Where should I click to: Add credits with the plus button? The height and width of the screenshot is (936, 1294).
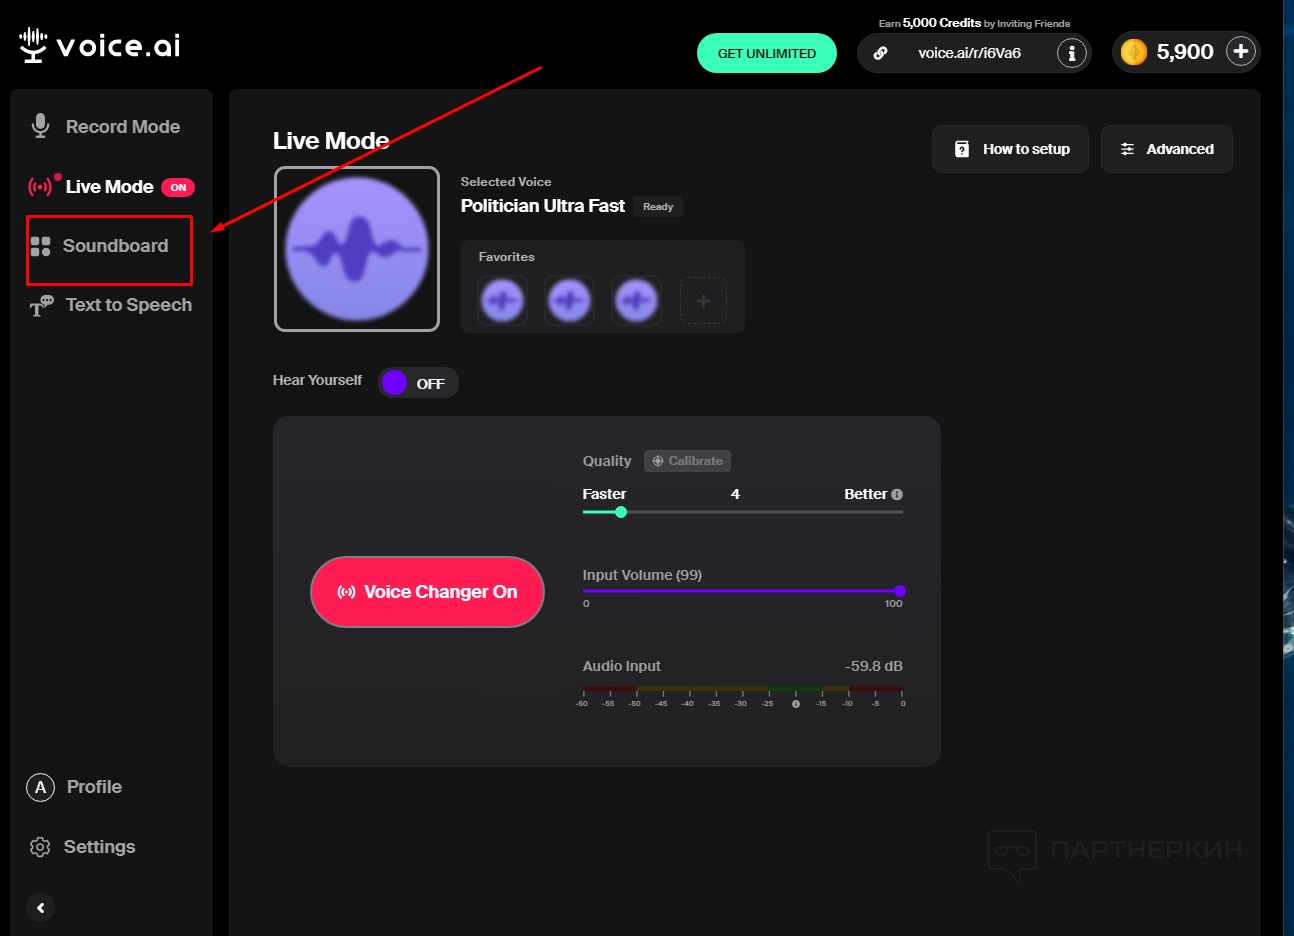pyautogui.click(x=1241, y=52)
